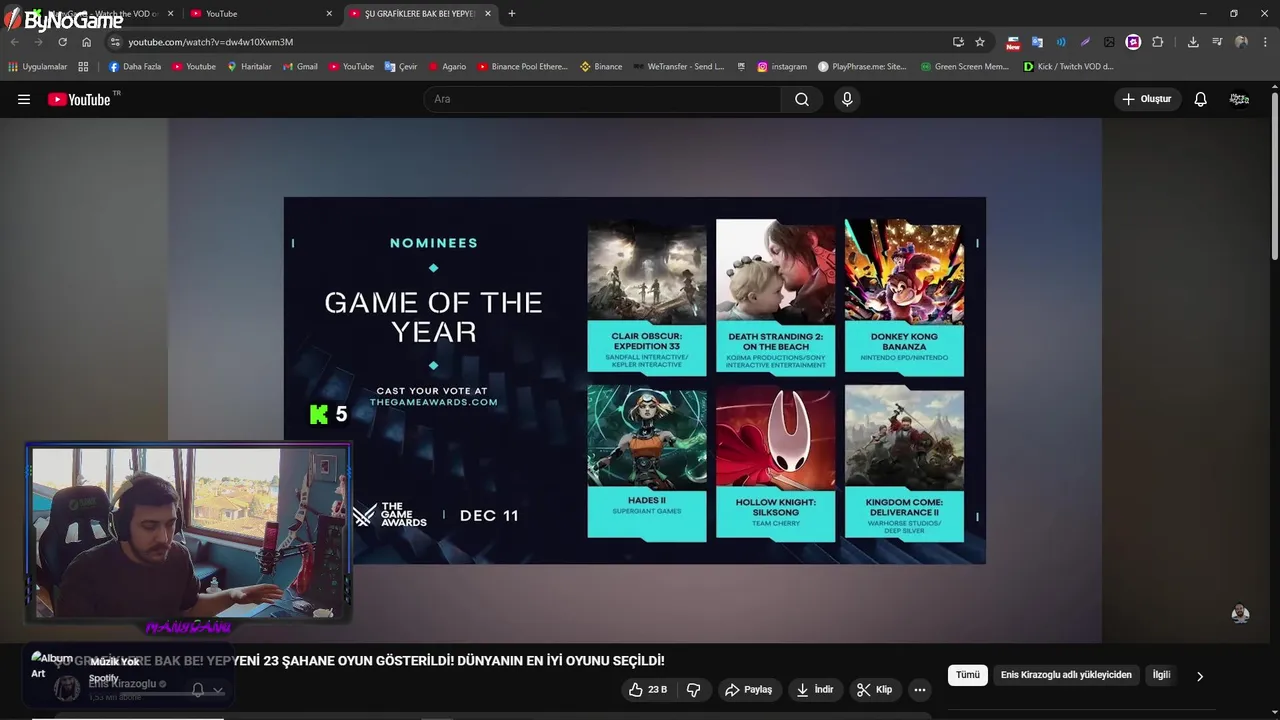The height and width of the screenshot is (720, 1280).
Task: Open site info icon in the address bar
Action: point(115,42)
